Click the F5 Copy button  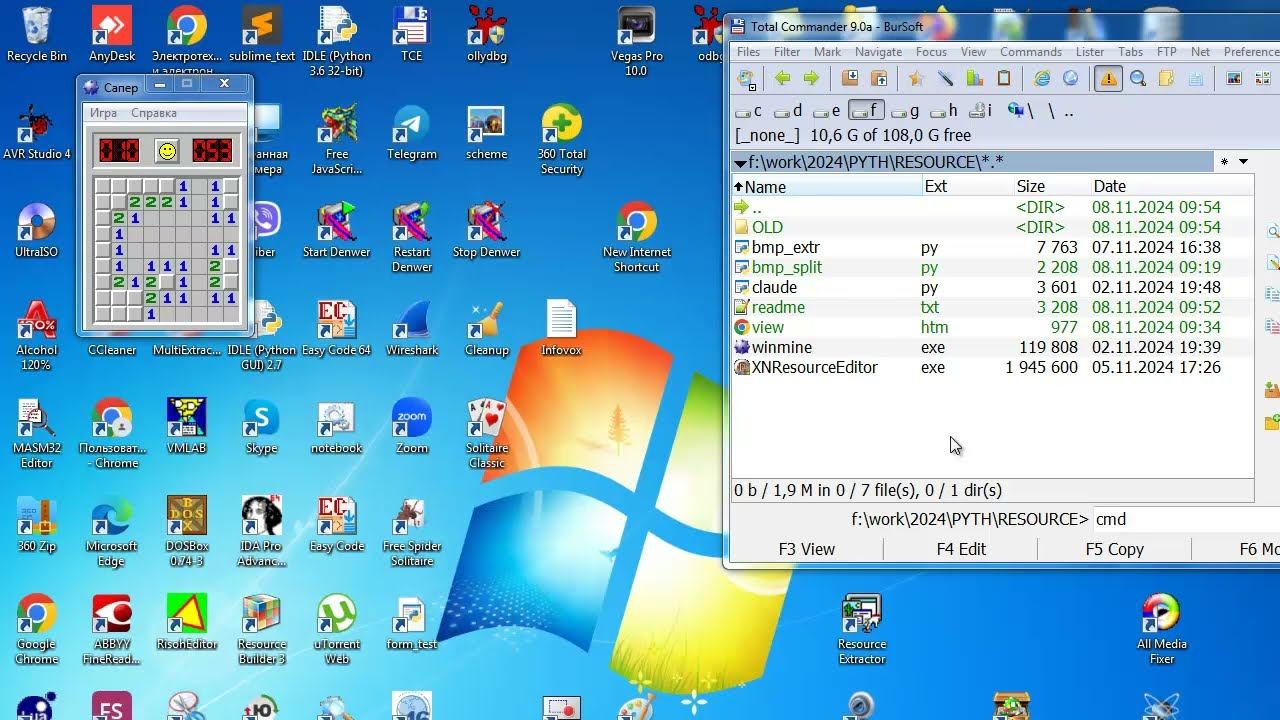[x=1115, y=549]
